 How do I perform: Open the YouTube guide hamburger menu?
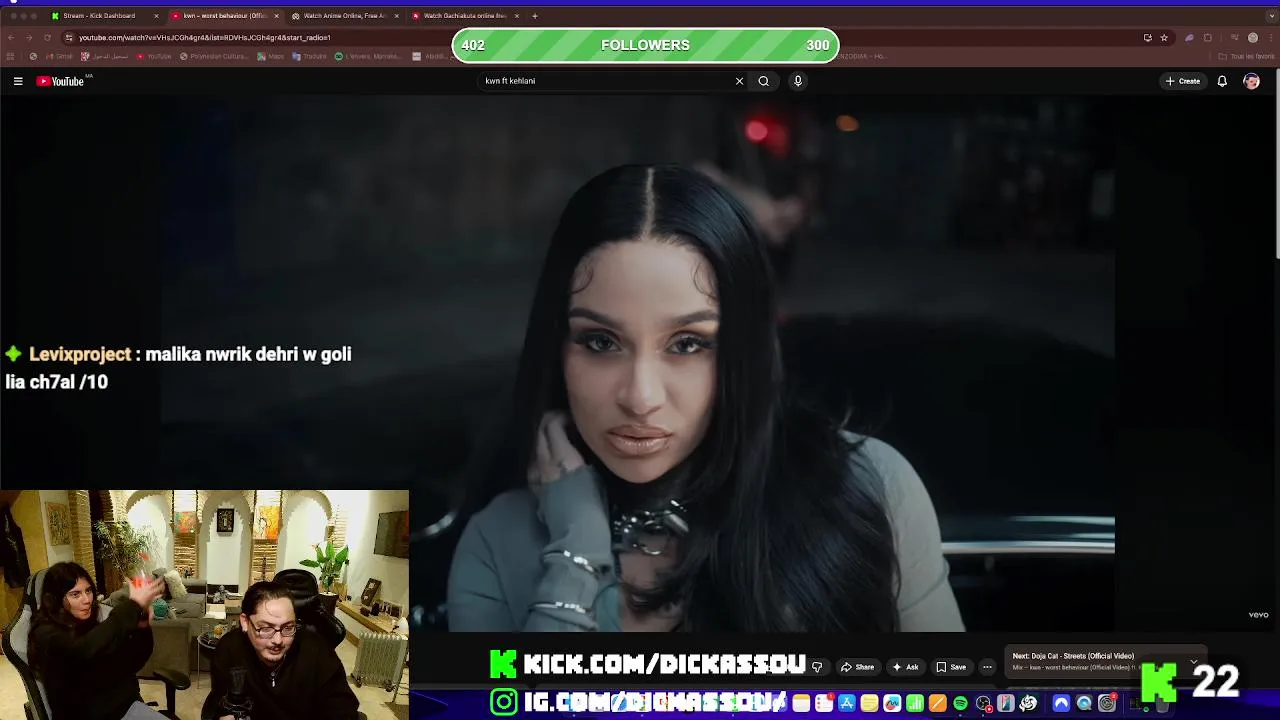click(18, 81)
